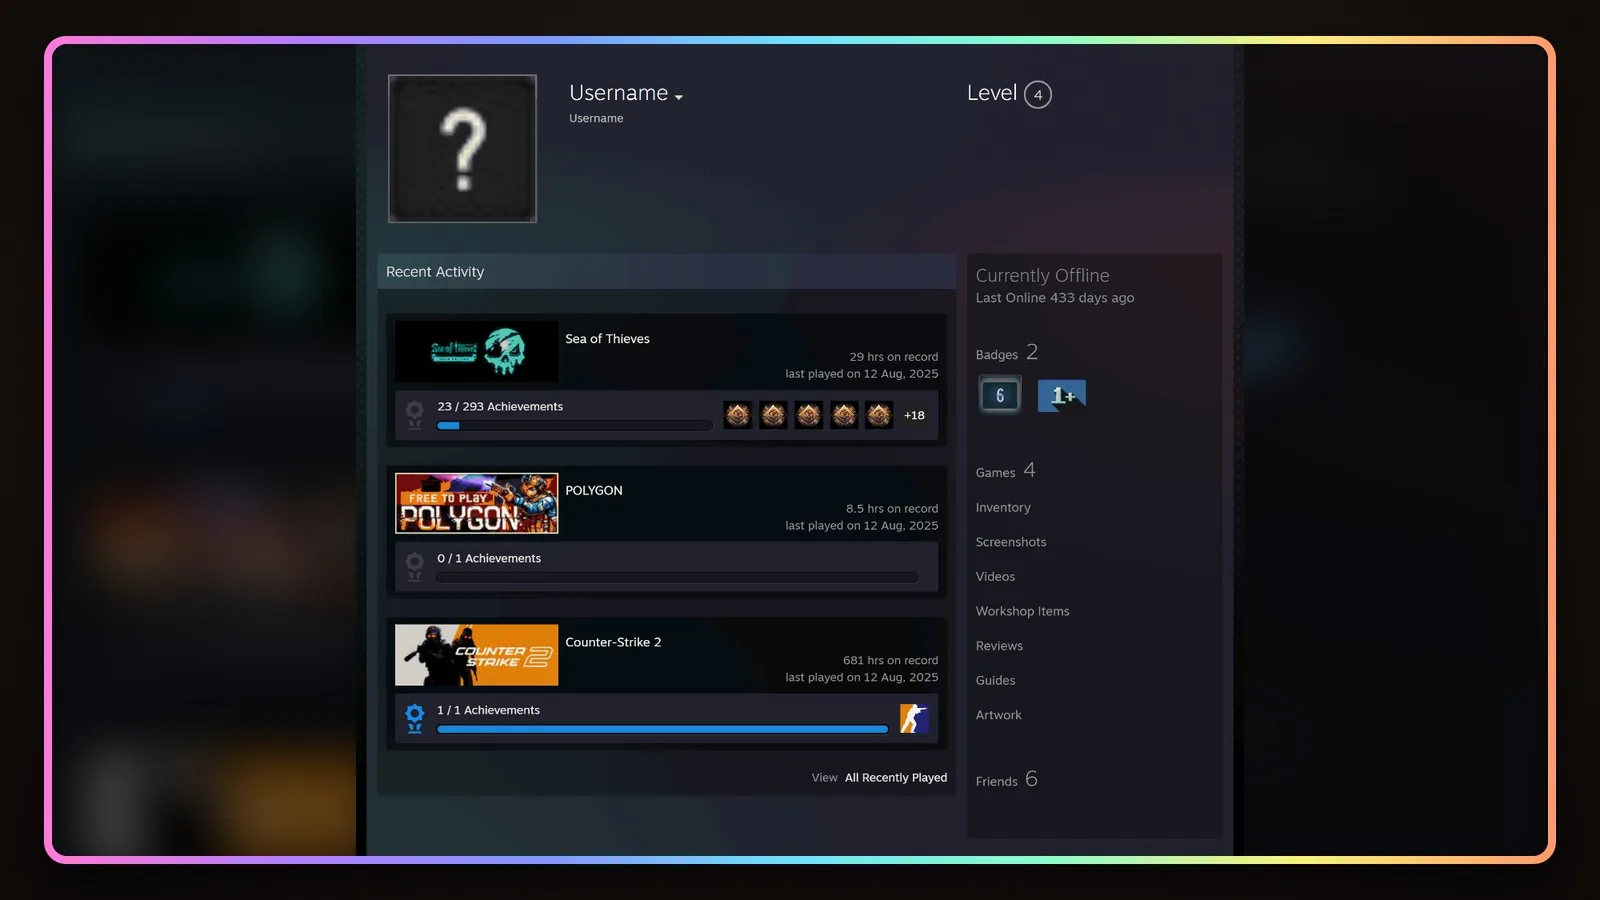The image size is (1600, 900).
Task: Open last Sea of Thieves achievement icon before +18
Action: tap(879, 415)
